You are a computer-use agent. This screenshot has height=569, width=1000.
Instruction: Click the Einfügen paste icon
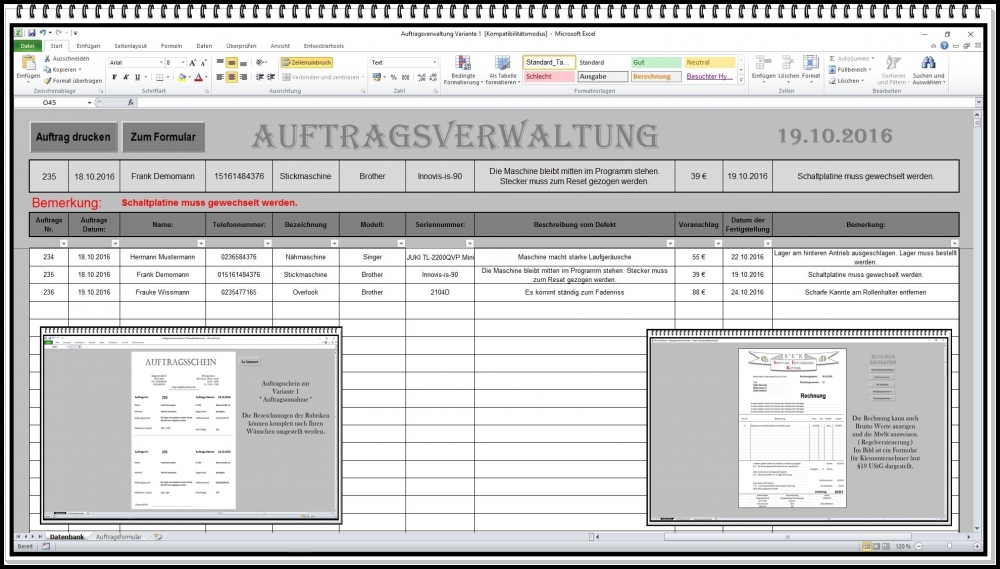[x=28, y=64]
